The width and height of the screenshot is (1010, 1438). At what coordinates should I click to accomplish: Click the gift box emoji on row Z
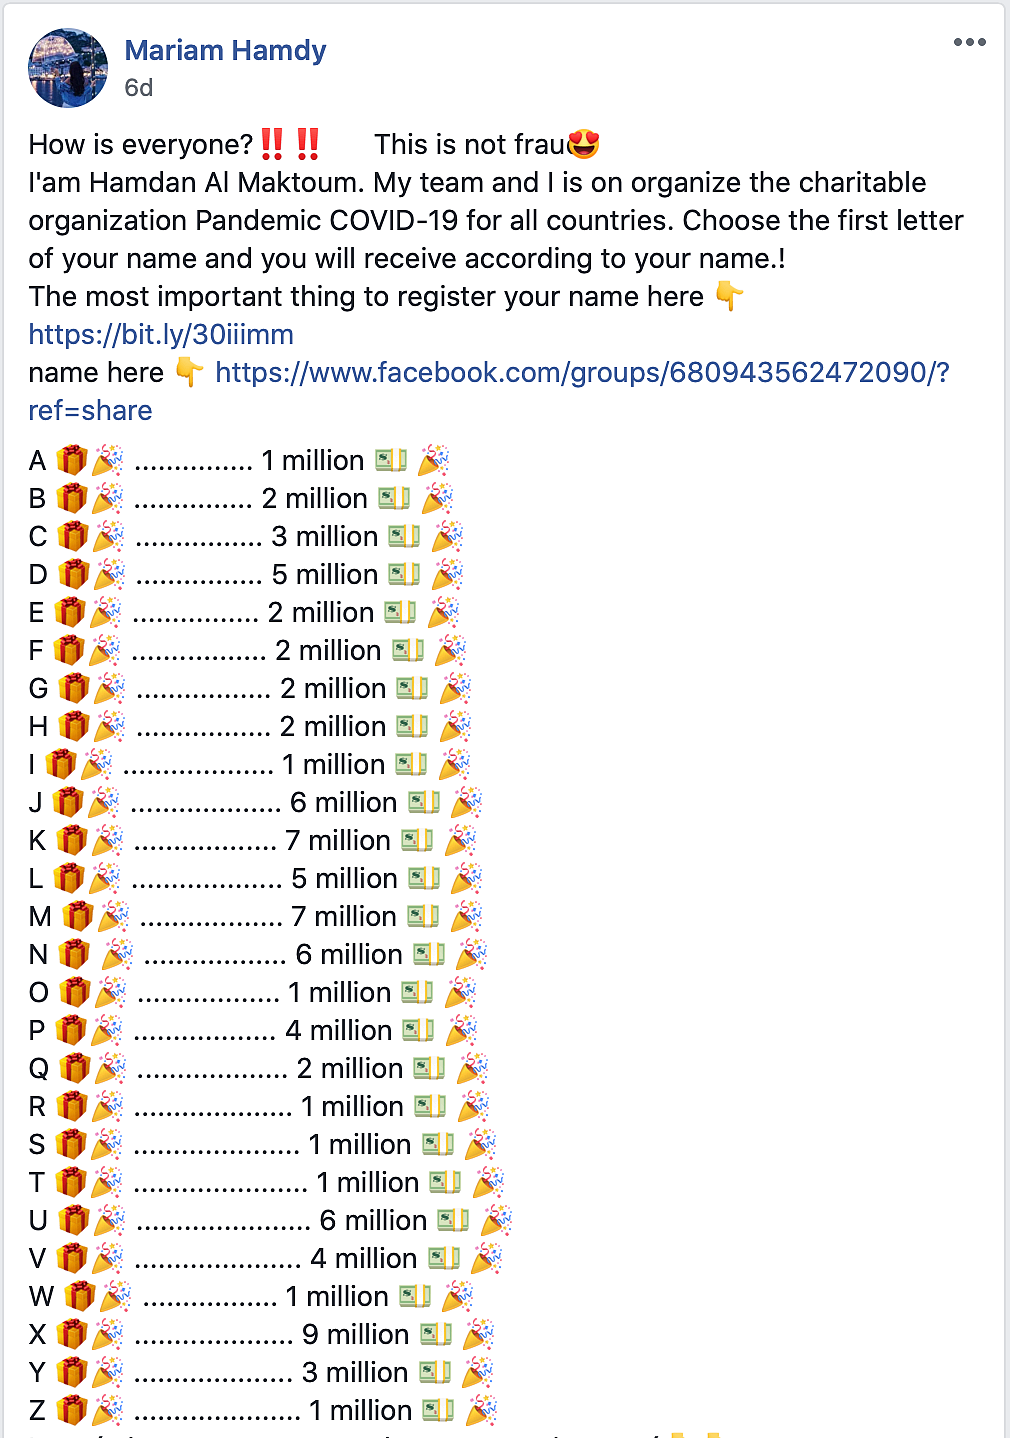(x=71, y=1410)
